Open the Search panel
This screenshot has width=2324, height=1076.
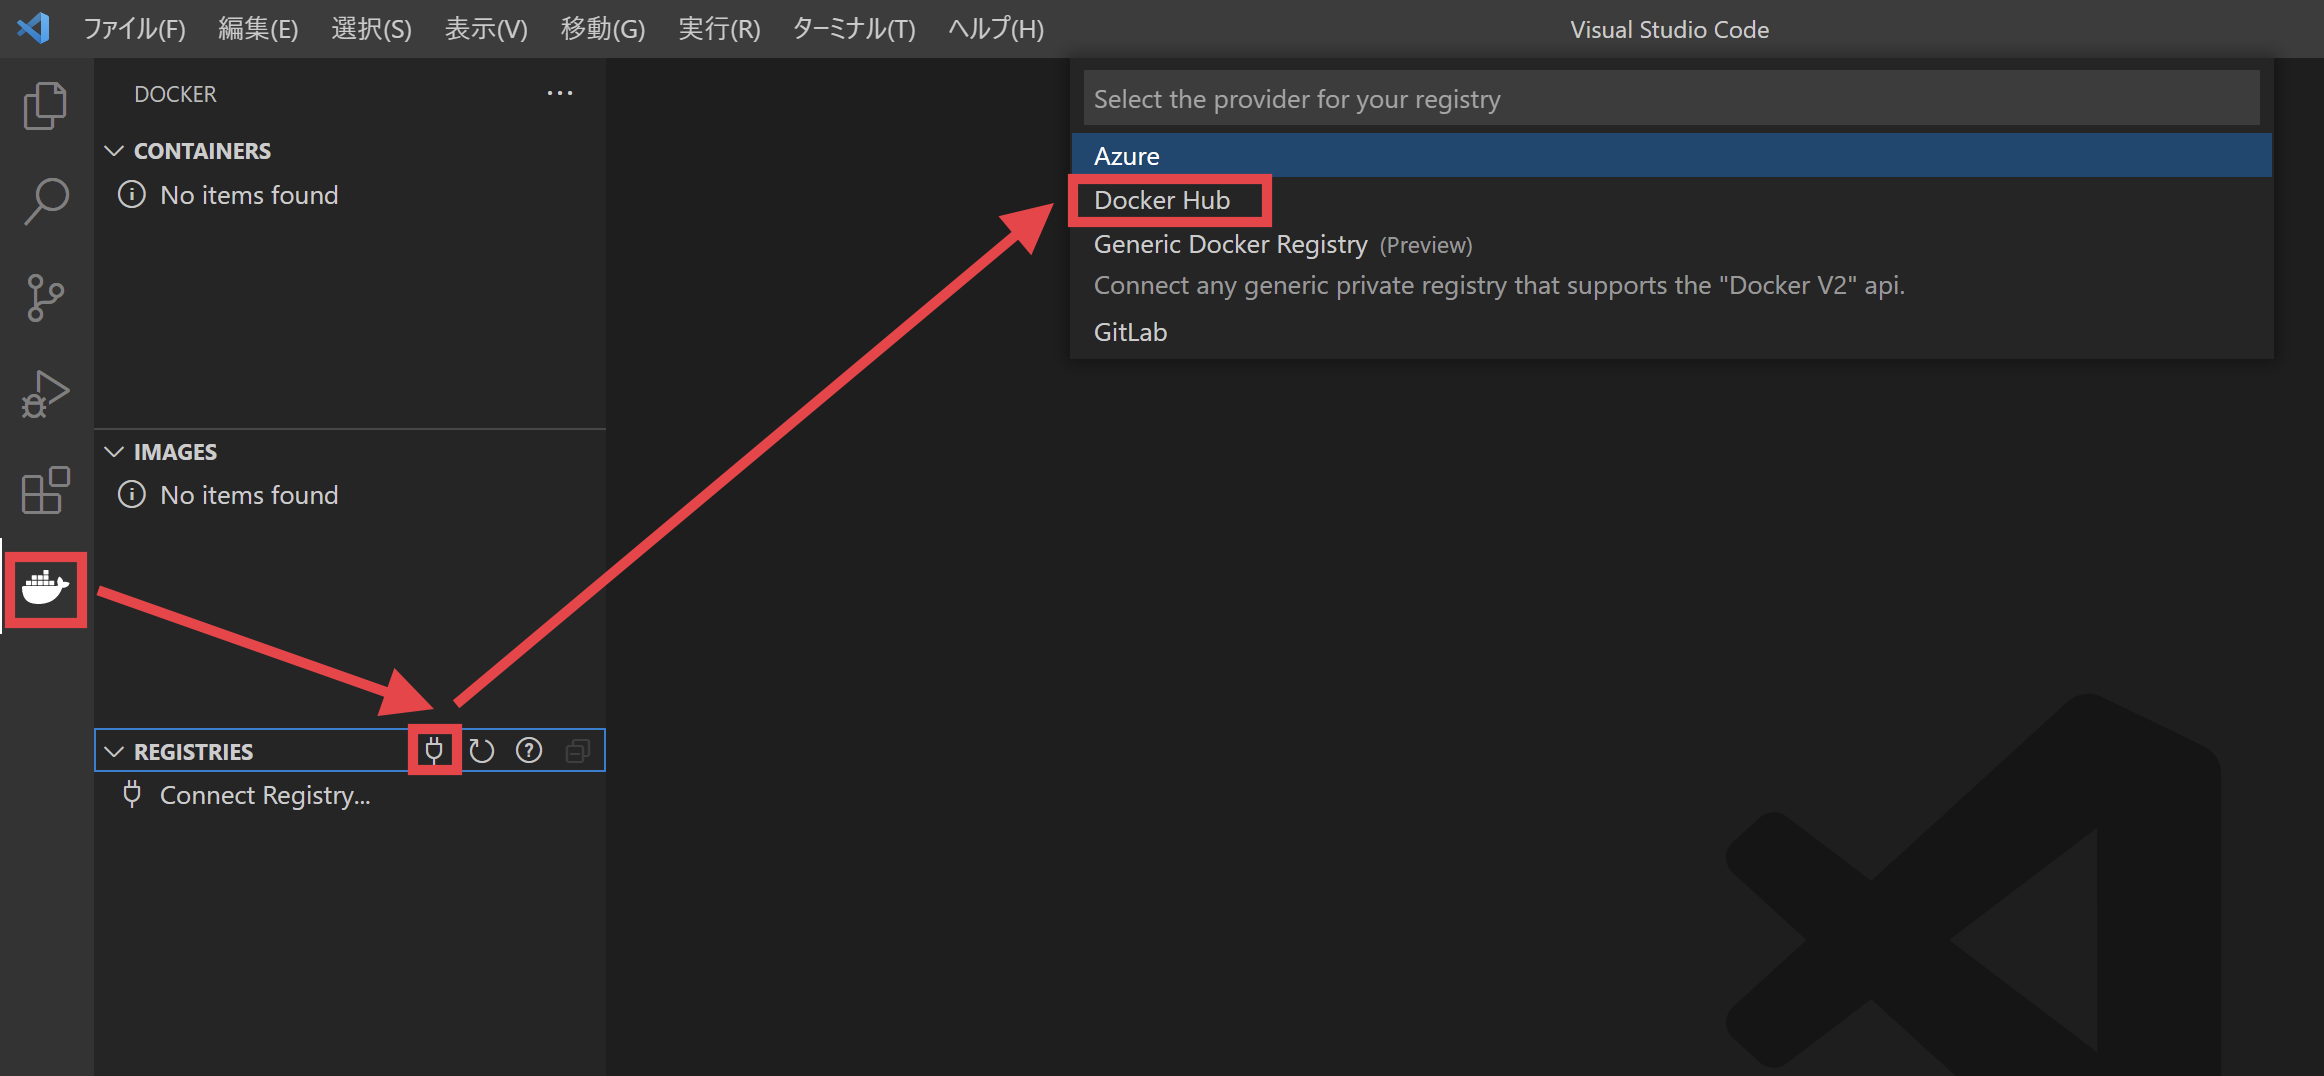coord(45,200)
